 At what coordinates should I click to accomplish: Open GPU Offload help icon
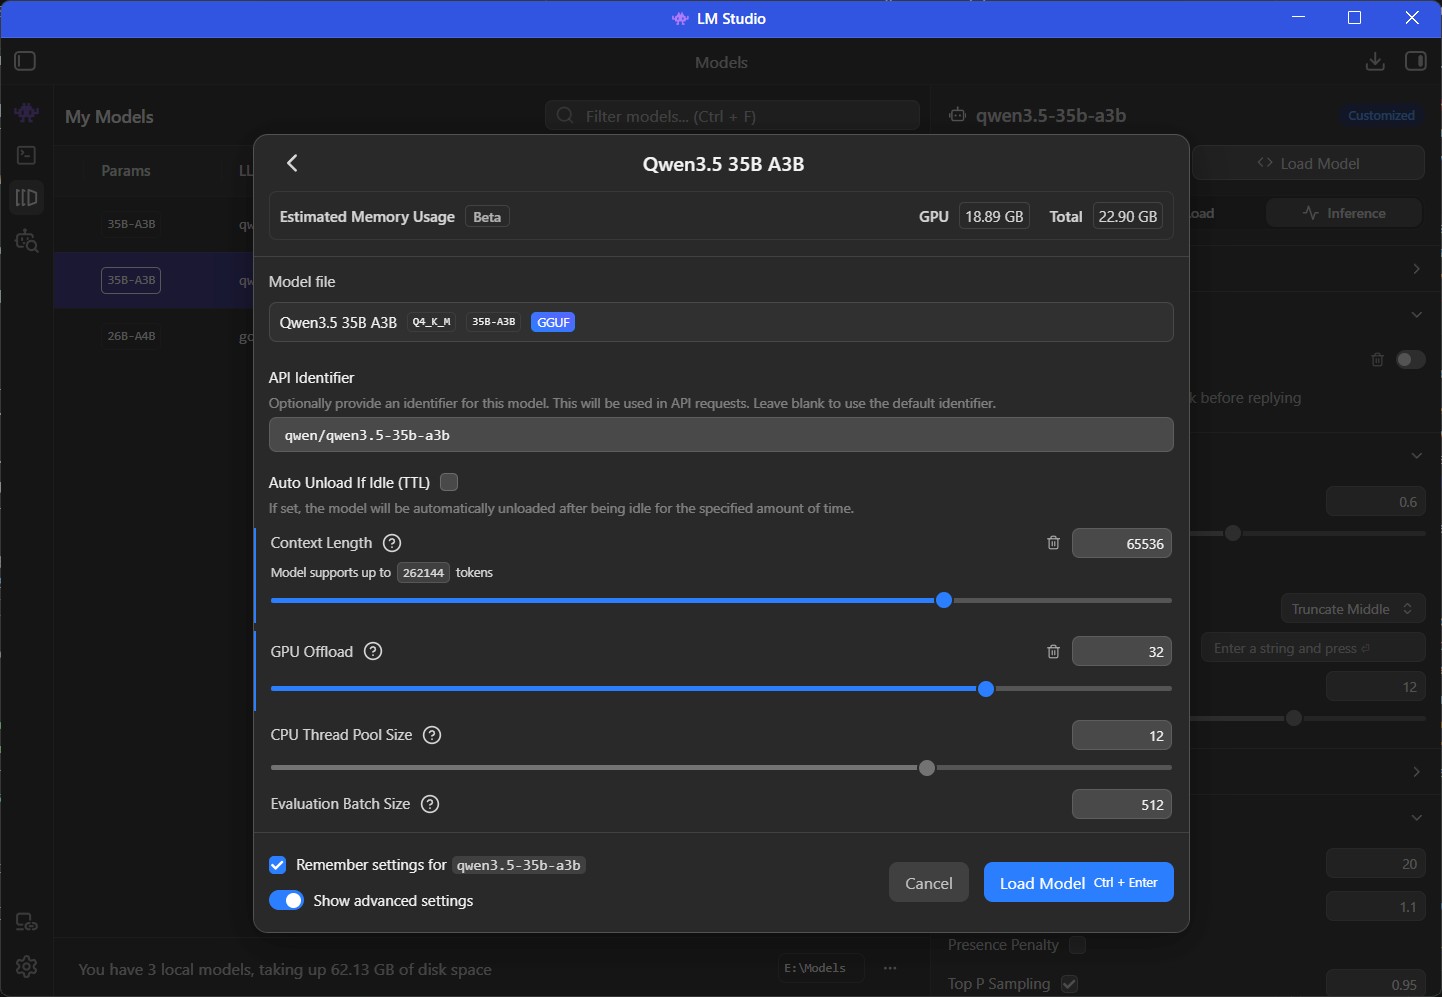tap(373, 651)
